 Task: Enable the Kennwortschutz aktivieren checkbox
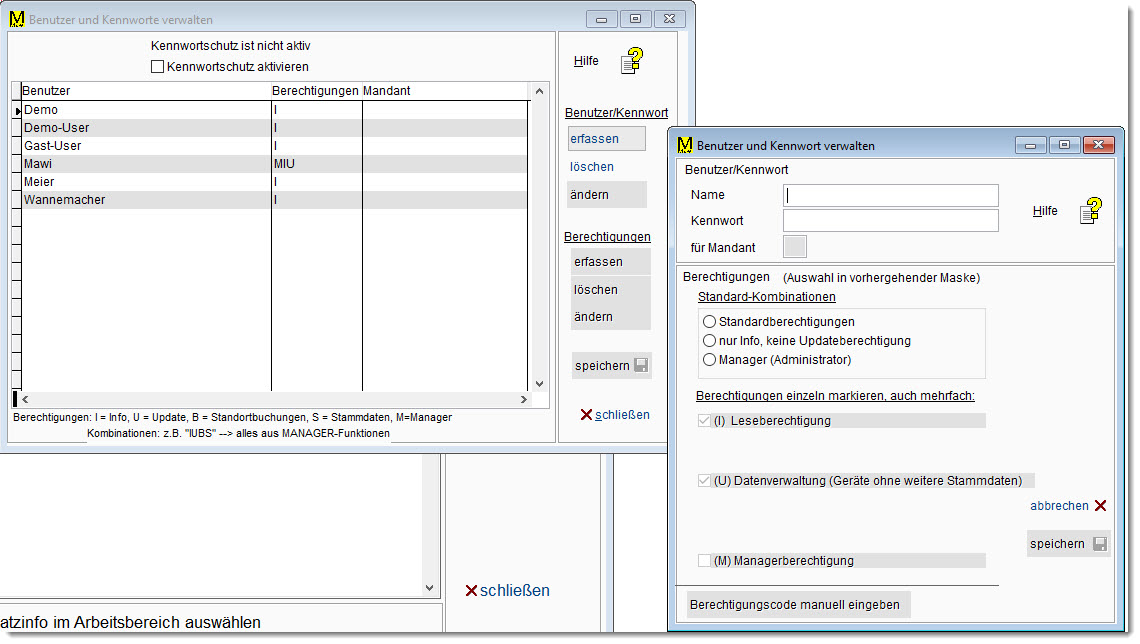(x=157, y=67)
